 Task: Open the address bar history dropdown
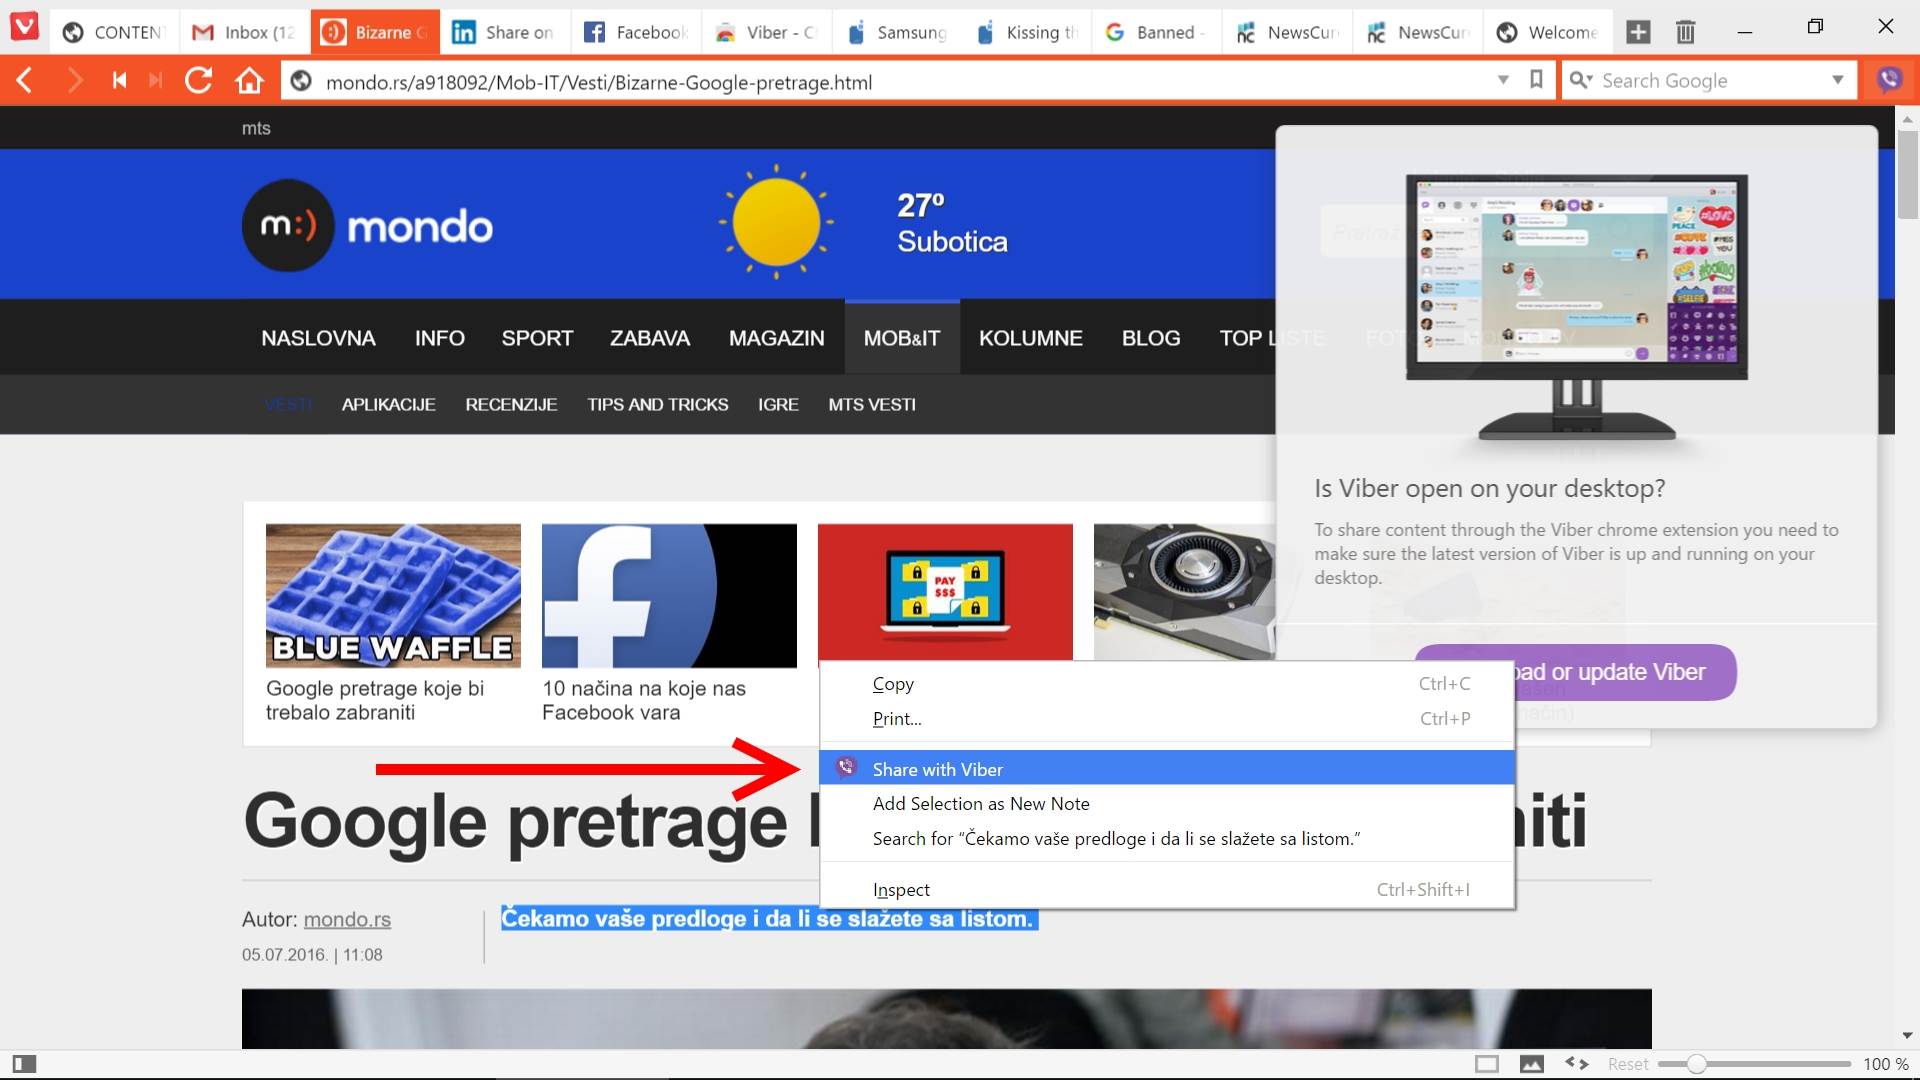[x=1504, y=80]
